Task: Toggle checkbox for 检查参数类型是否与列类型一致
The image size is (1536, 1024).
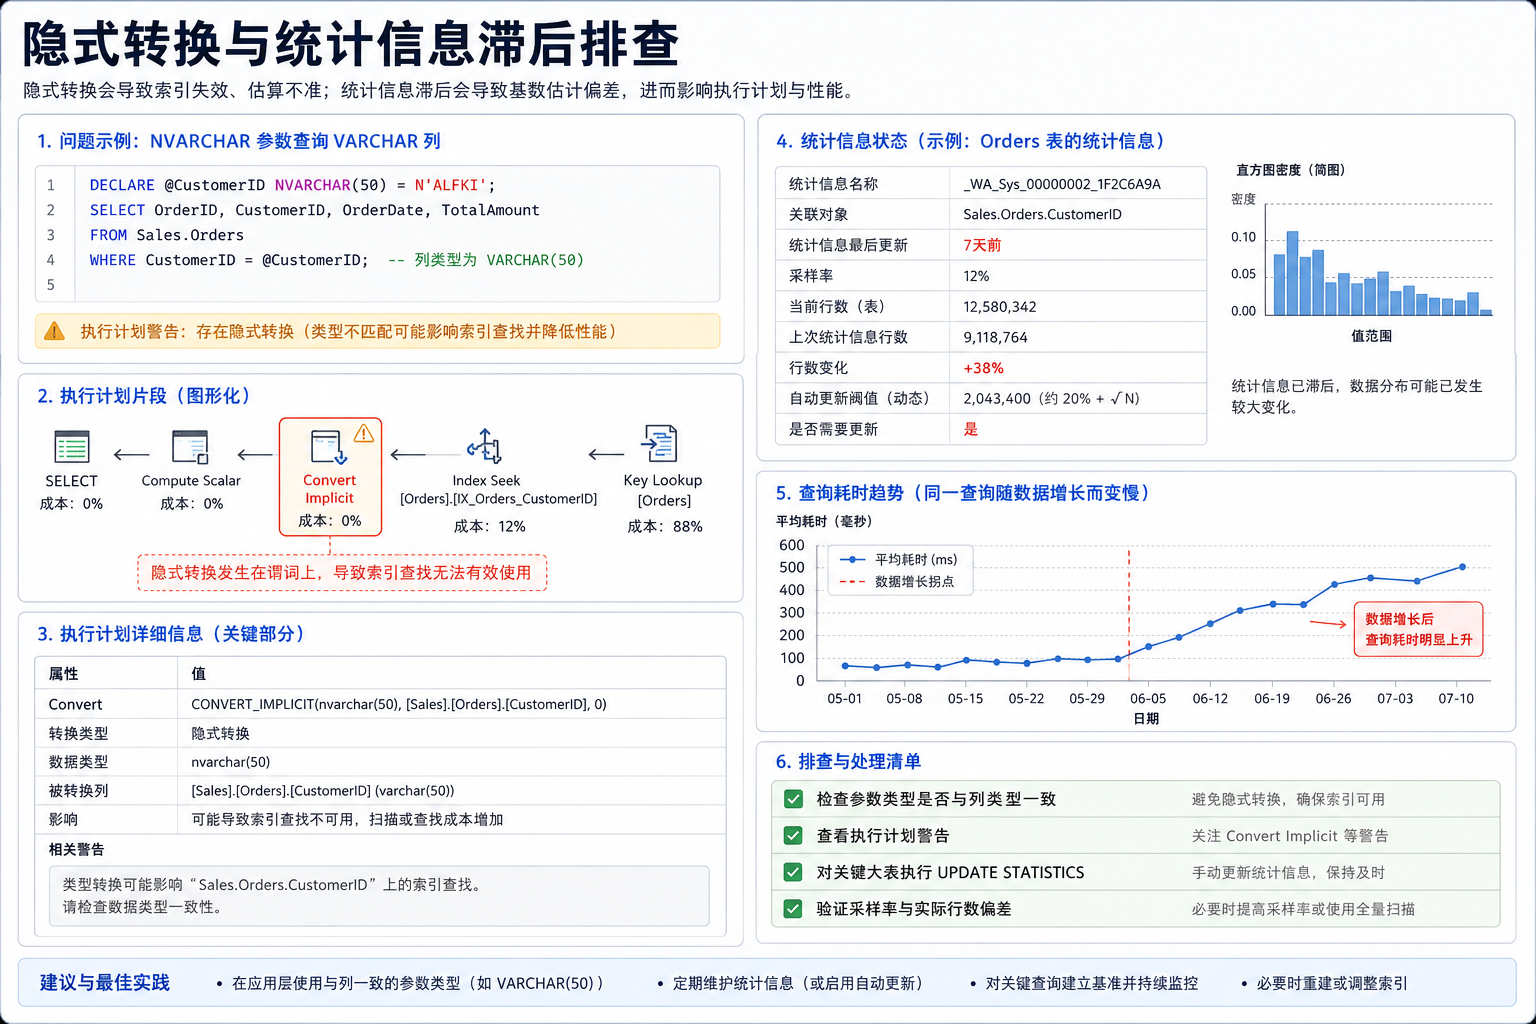Action: (793, 799)
